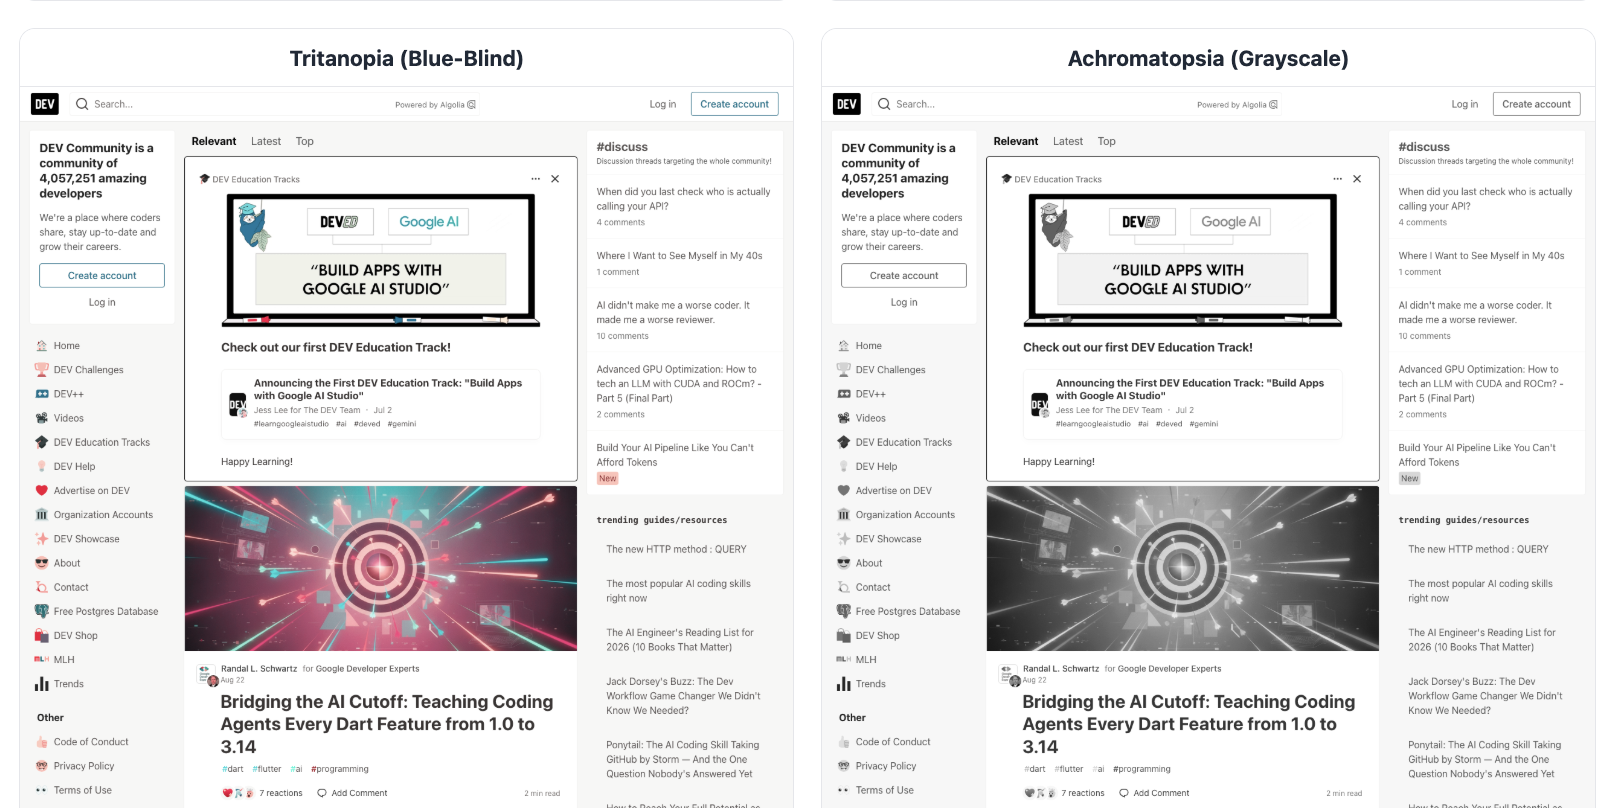
Task: Open 'Bridging the AI Cutoff' title in Tritanopia panel
Action: point(387,724)
